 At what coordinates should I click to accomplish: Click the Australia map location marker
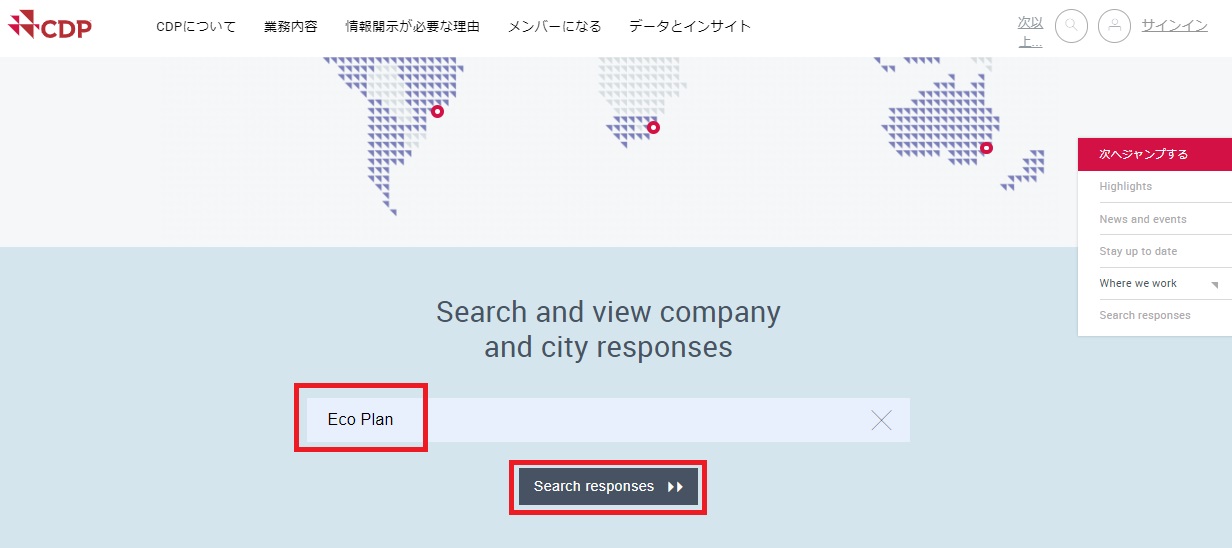pyautogui.click(x=986, y=148)
